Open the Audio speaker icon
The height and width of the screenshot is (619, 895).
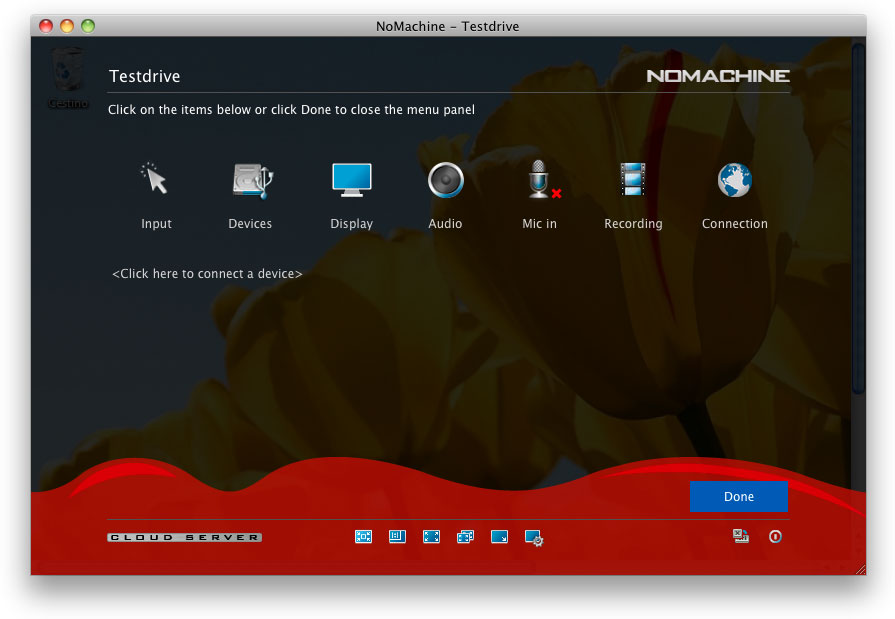(x=445, y=181)
